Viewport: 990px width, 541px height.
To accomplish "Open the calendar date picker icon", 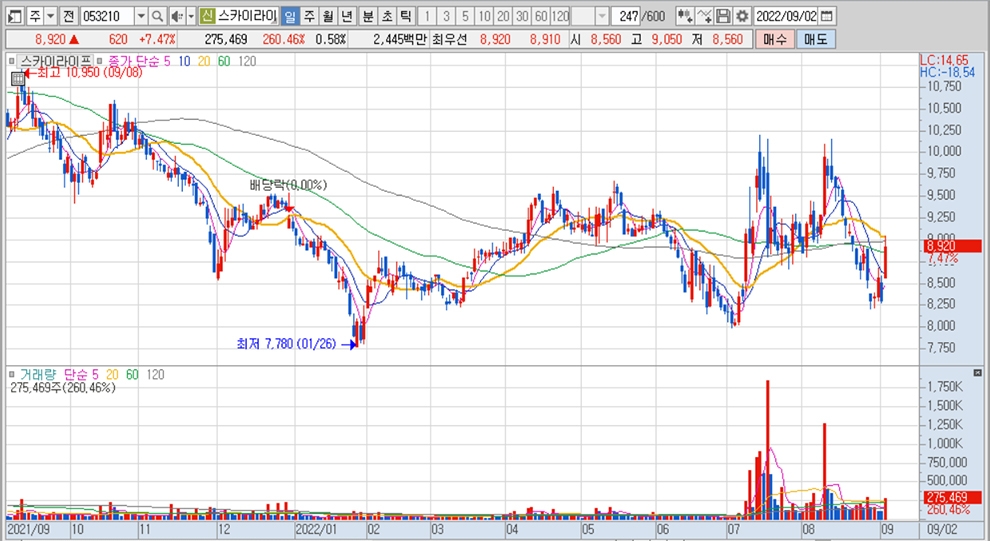I will pos(826,16).
